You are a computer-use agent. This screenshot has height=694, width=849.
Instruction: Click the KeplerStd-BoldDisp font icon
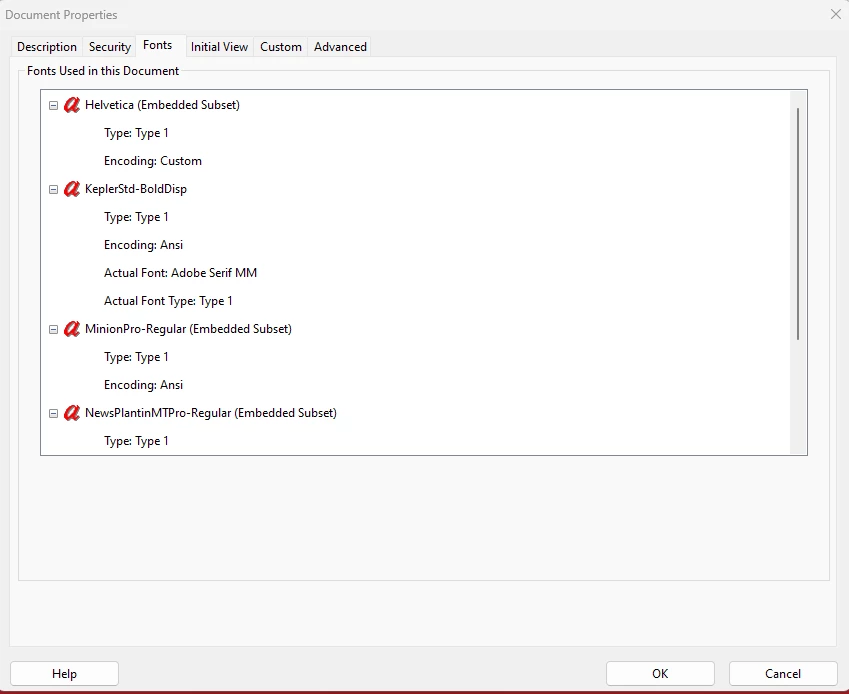pyautogui.click(x=71, y=189)
